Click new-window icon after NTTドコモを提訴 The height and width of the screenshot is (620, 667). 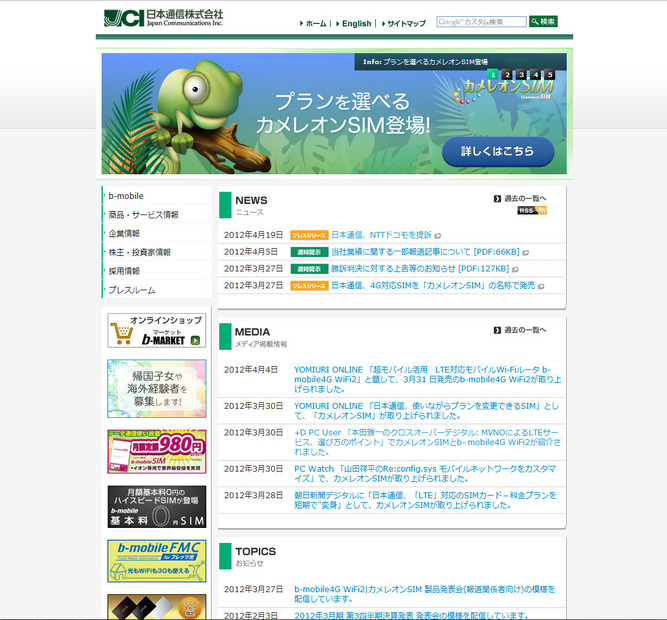tap(438, 236)
